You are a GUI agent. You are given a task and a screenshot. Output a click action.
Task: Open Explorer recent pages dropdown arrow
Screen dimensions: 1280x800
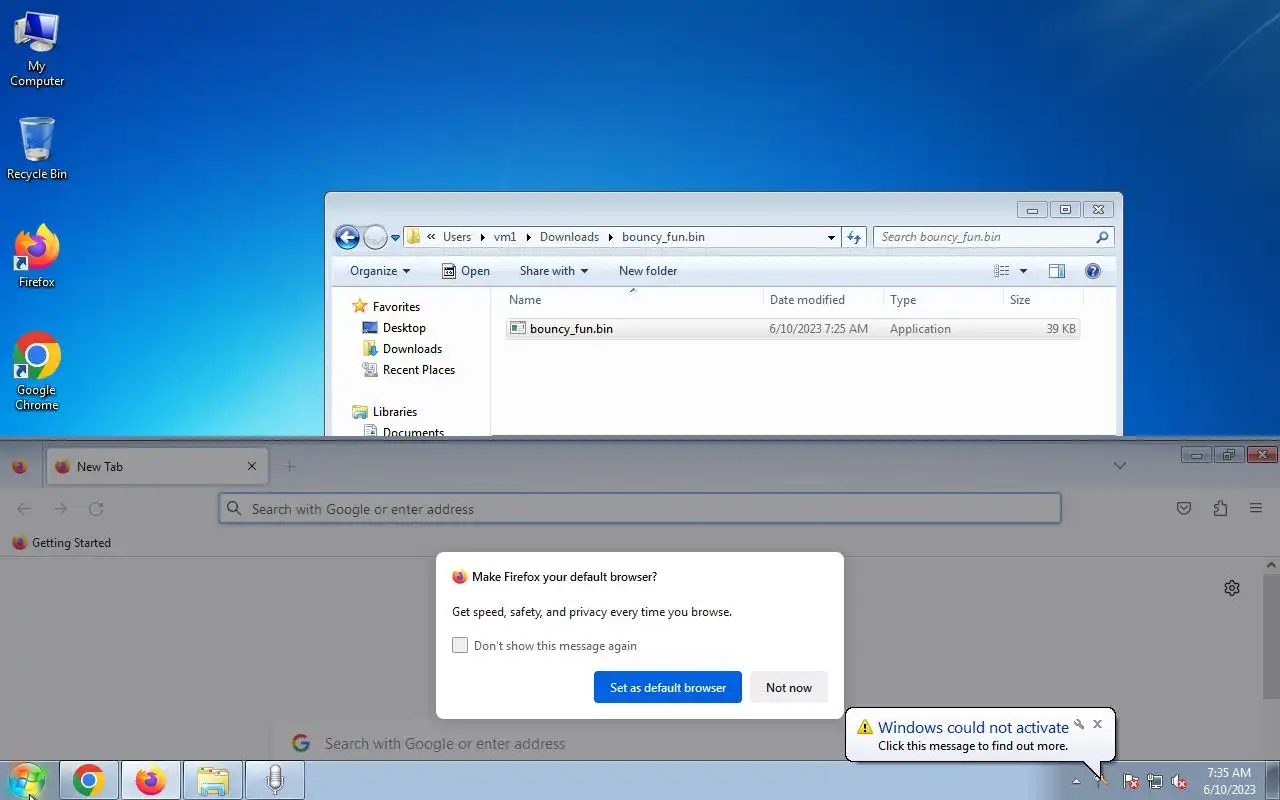pyautogui.click(x=395, y=238)
